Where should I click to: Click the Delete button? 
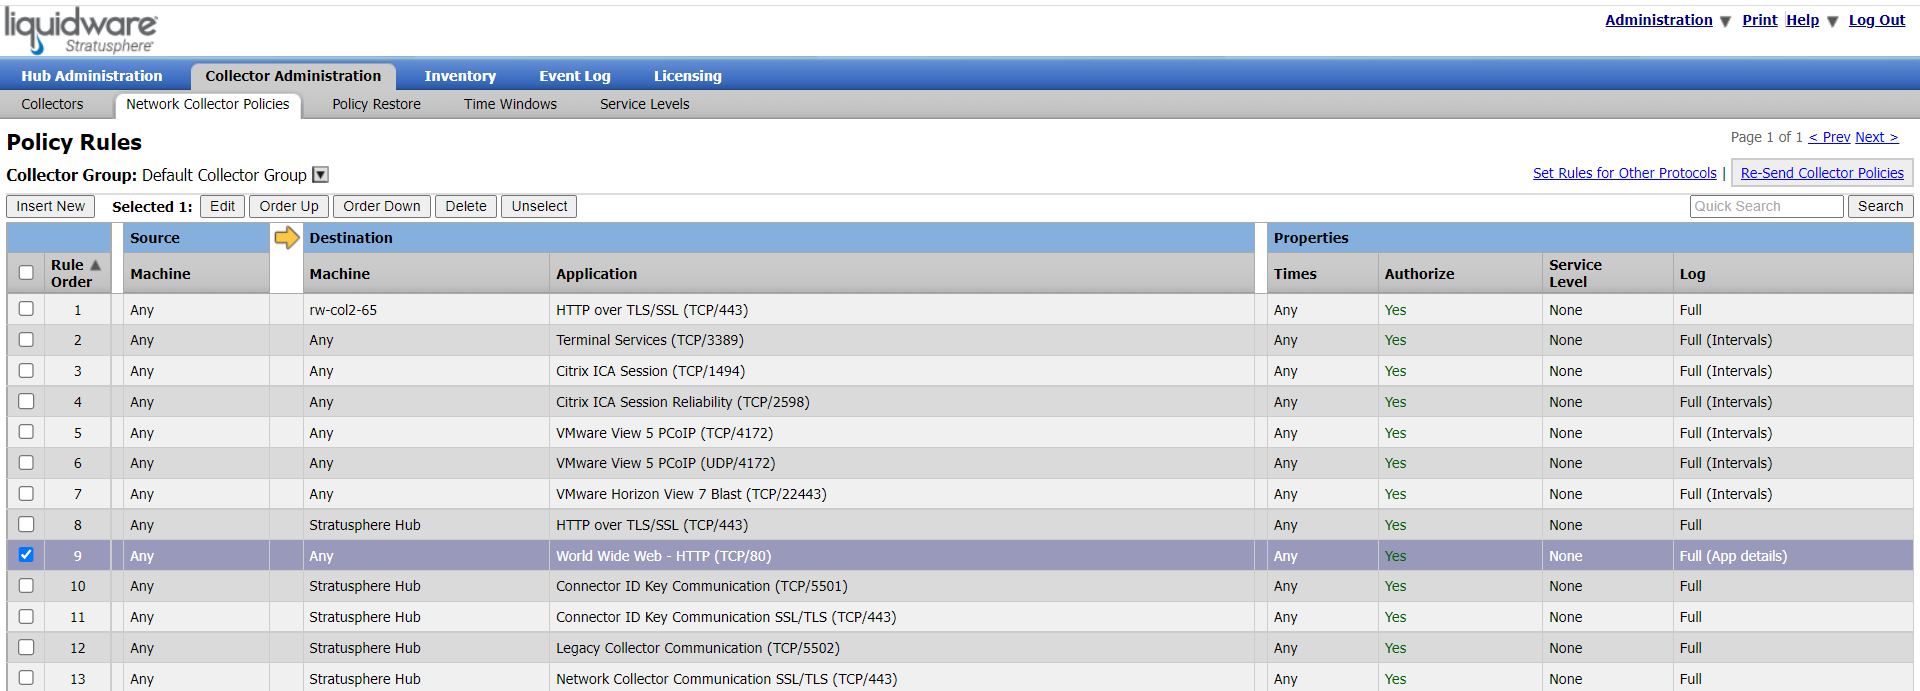tap(466, 206)
